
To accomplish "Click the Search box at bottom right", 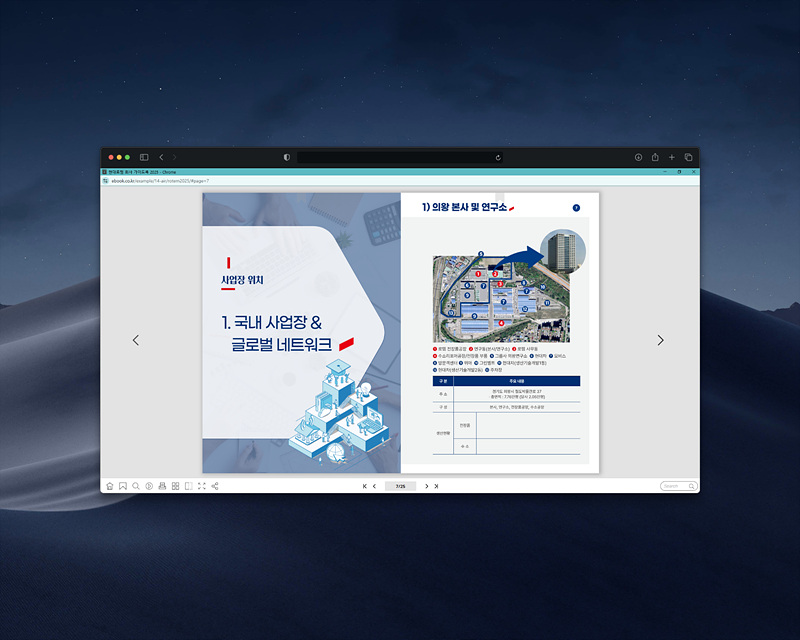I will (x=679, y=486).
